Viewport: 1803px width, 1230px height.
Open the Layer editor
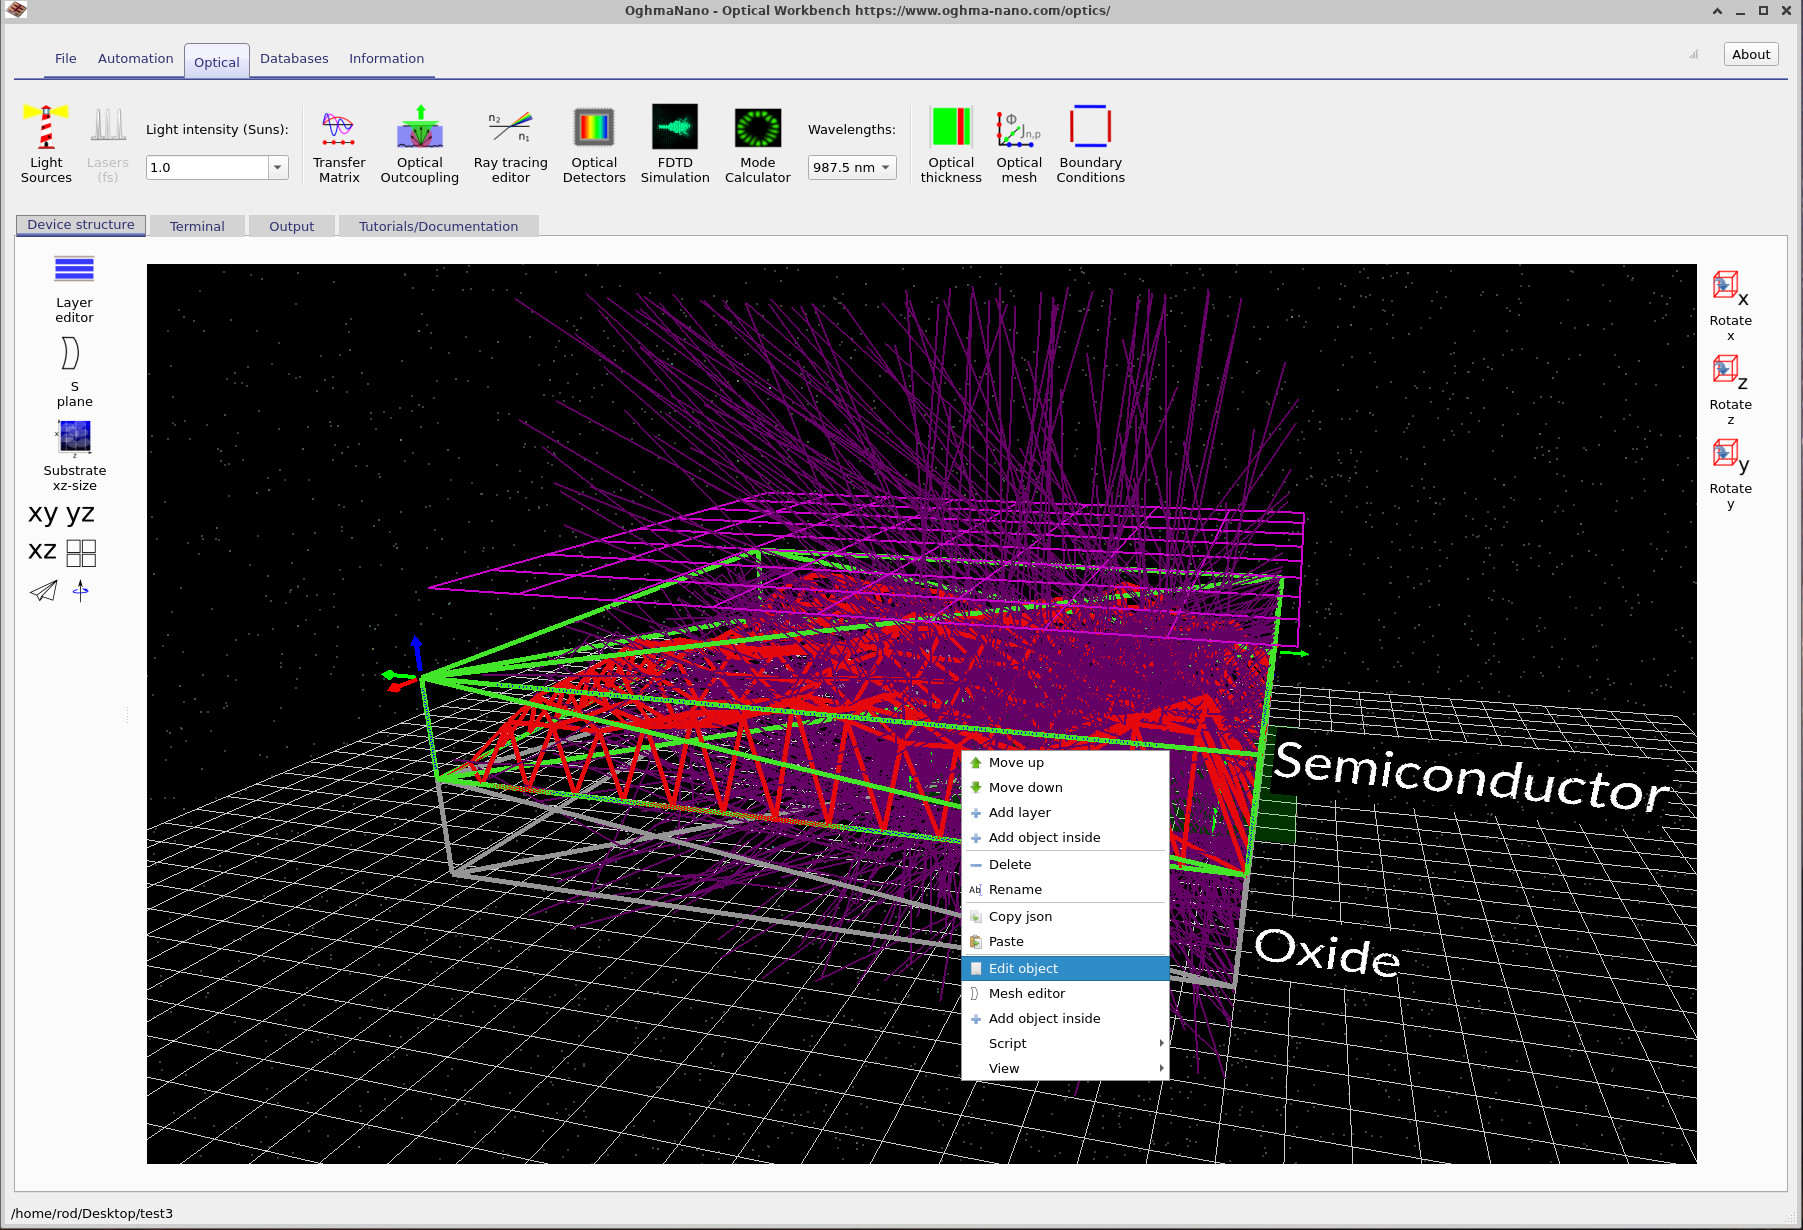(x=73, y=284)
